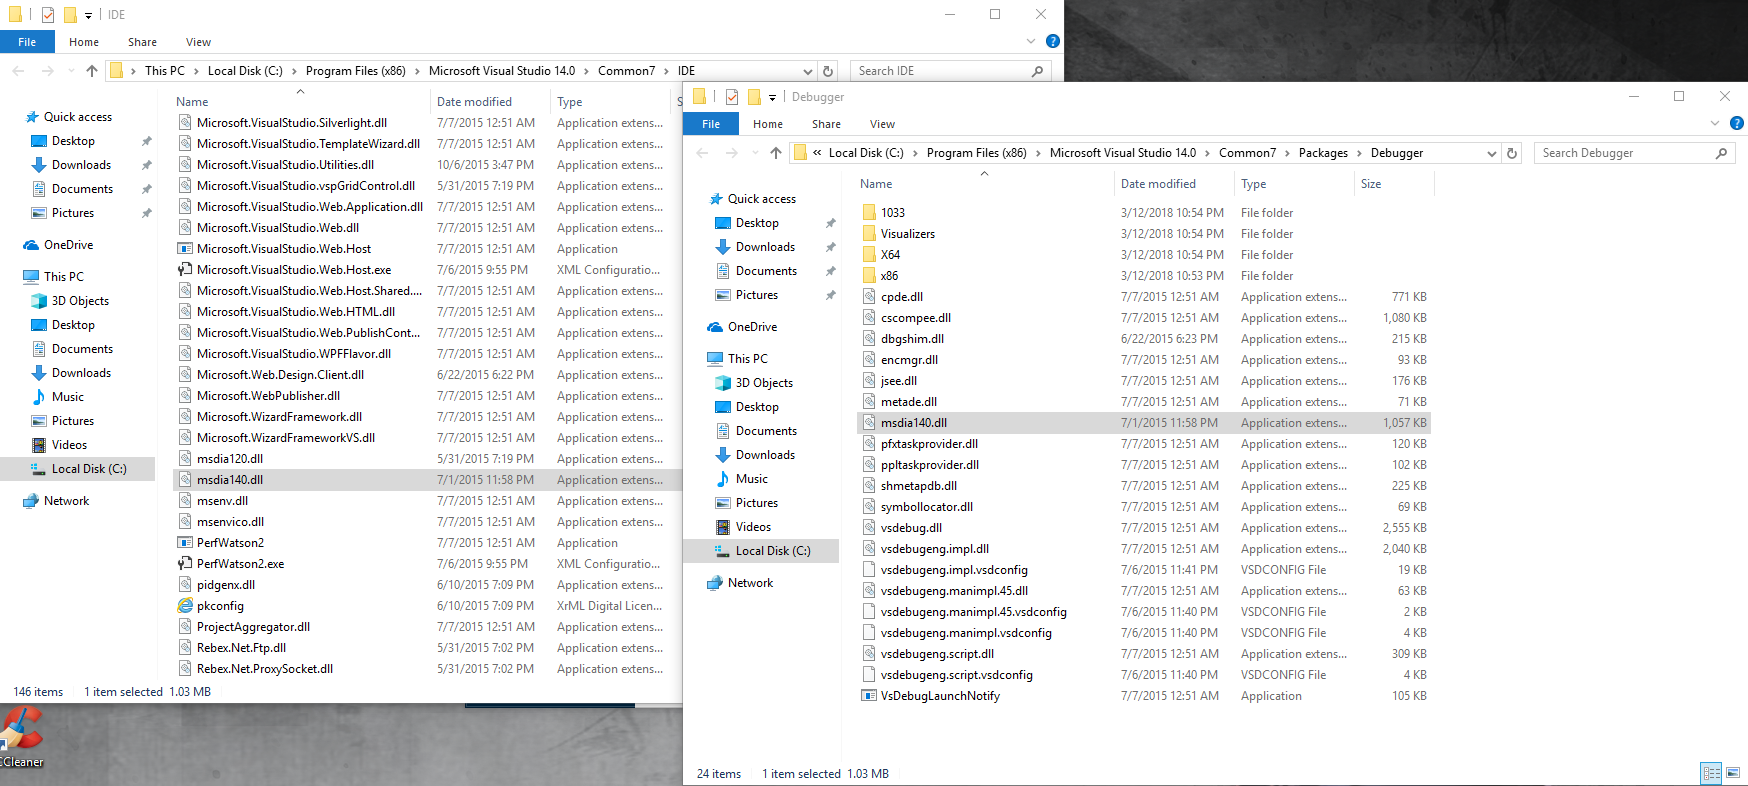The height and width of the screenshot is (786, 1748).
Task: Open the Home tab in Debugger window
Action: [768, 124]
